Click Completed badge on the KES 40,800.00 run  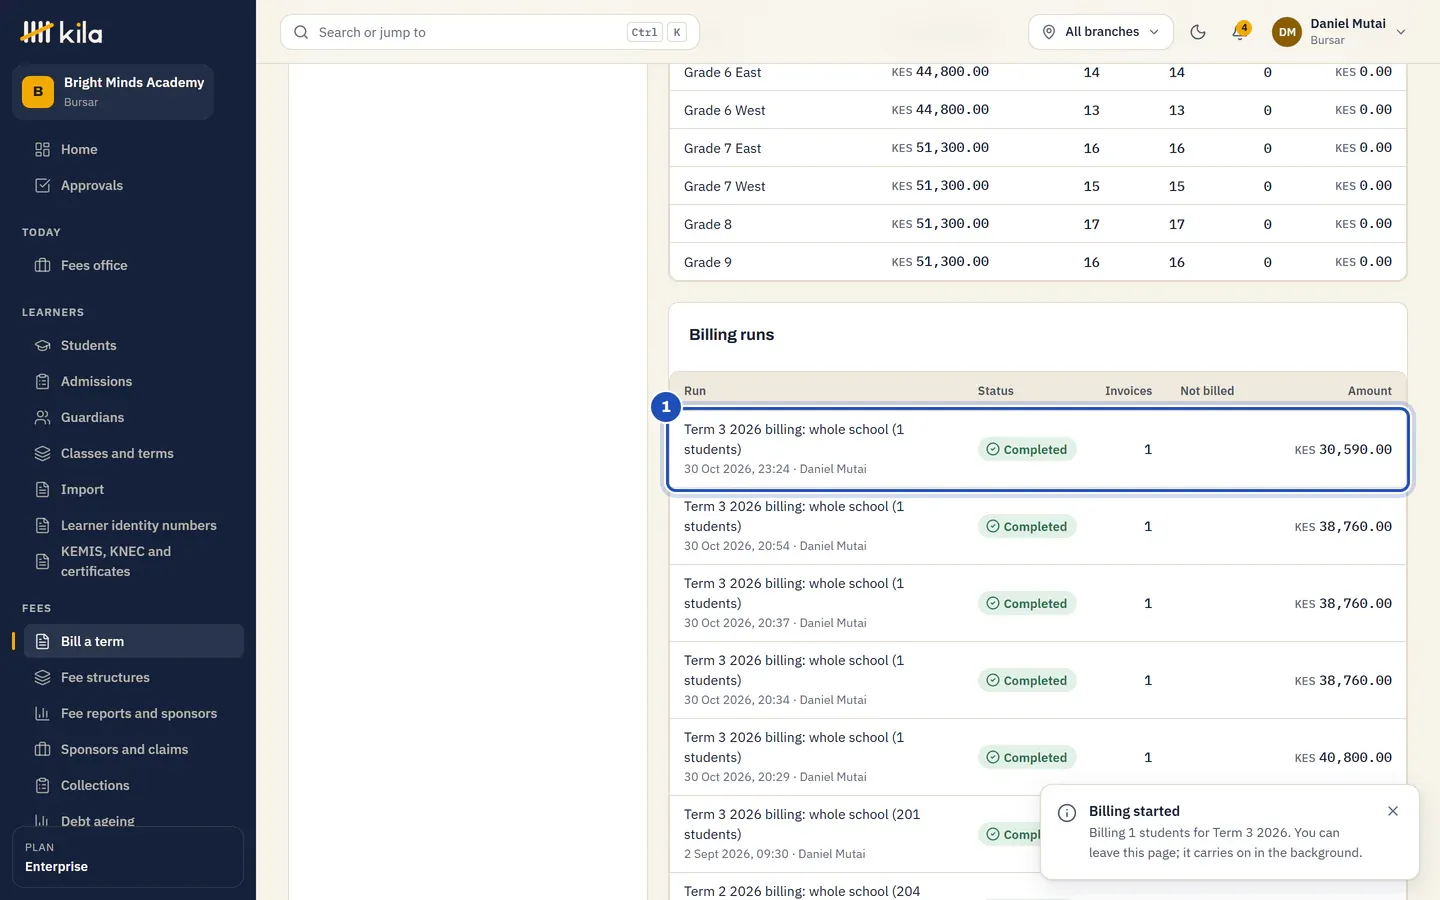tap(1027, 757)
